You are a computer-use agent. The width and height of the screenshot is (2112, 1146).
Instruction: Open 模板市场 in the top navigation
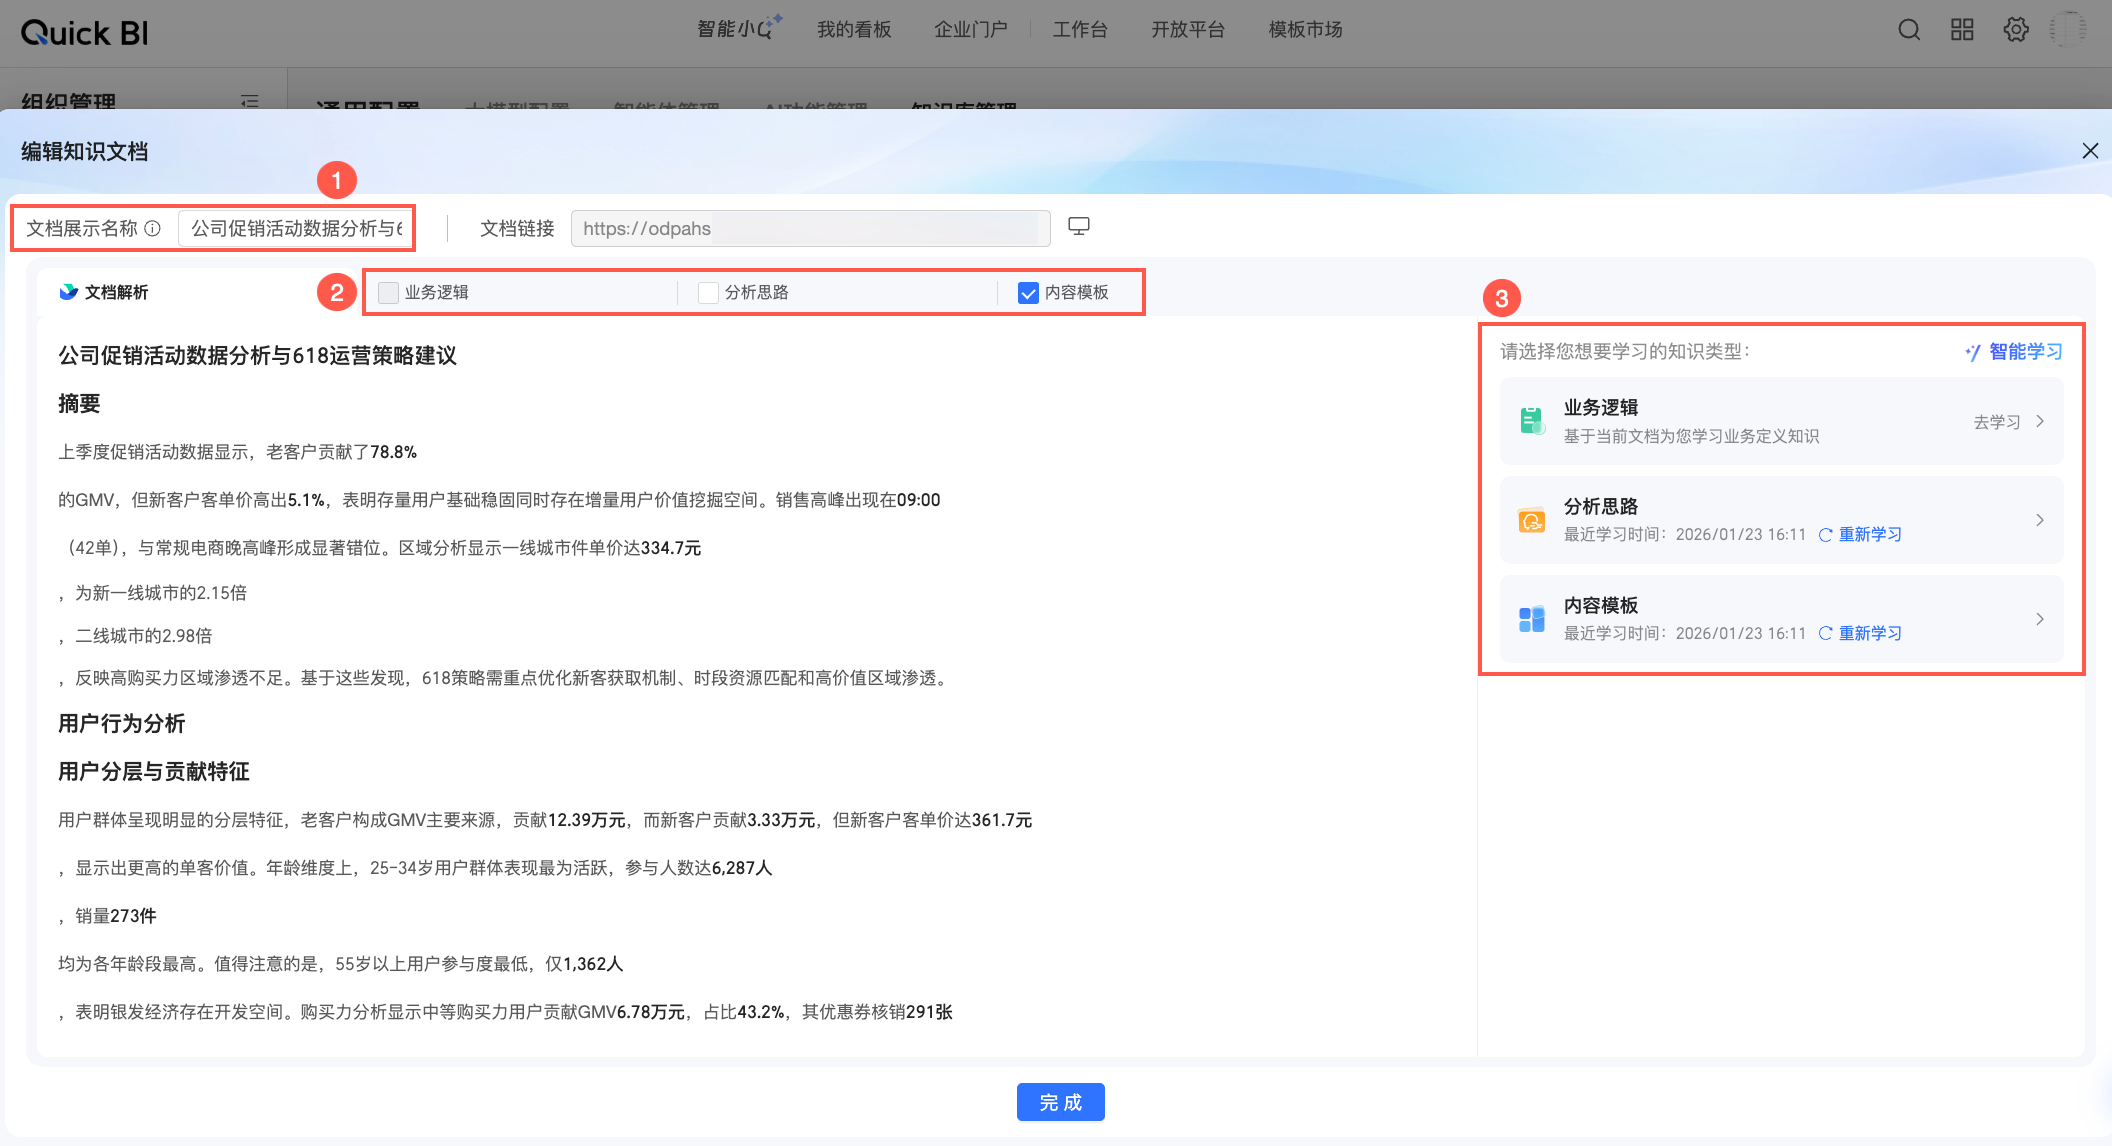[1305, 30]
